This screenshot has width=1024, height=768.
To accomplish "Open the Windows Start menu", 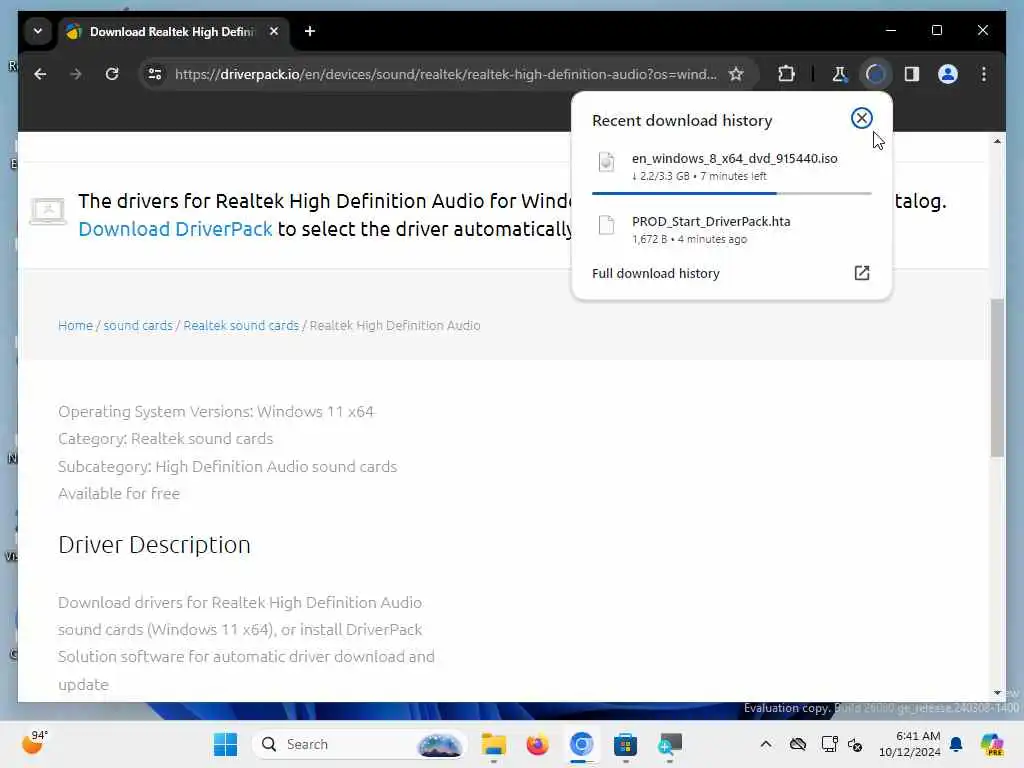I will tap(225, 744).
